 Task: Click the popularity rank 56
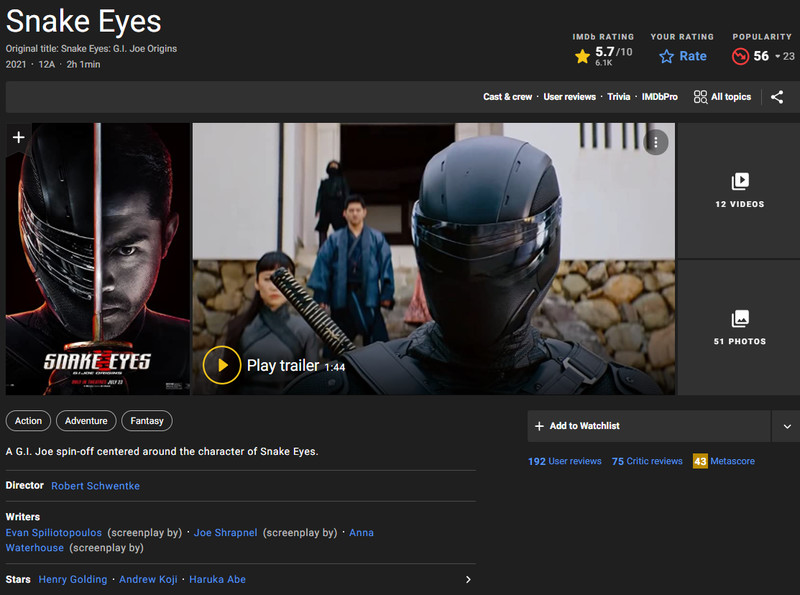point(761,56)
